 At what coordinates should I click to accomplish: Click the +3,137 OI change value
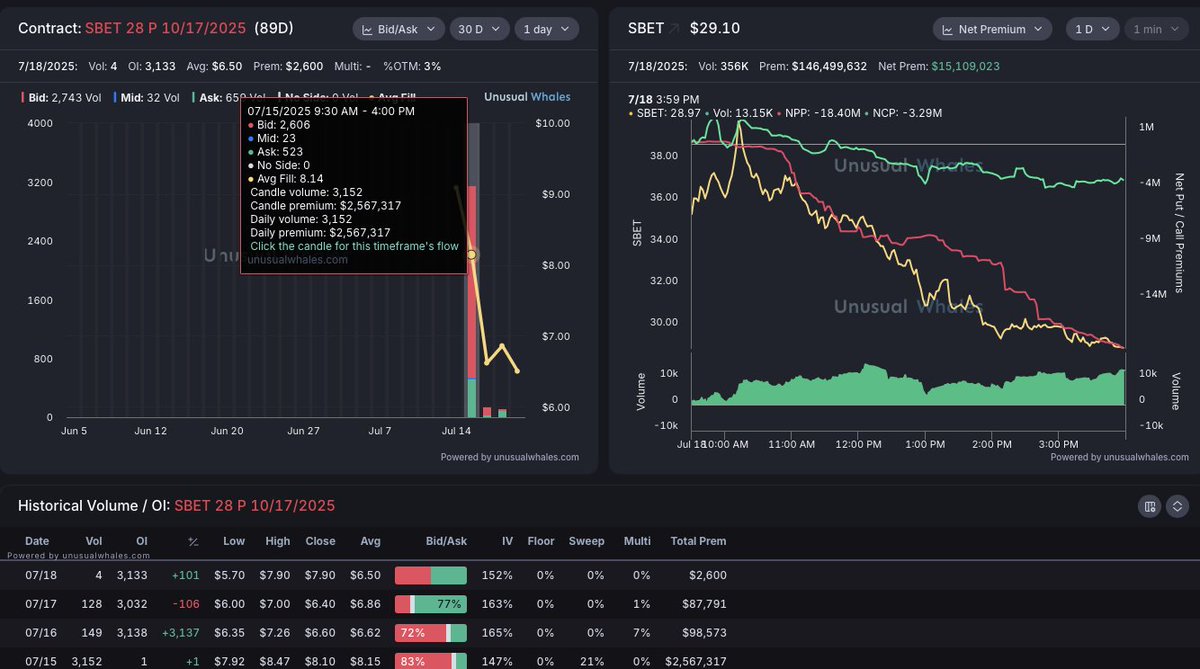181,633
